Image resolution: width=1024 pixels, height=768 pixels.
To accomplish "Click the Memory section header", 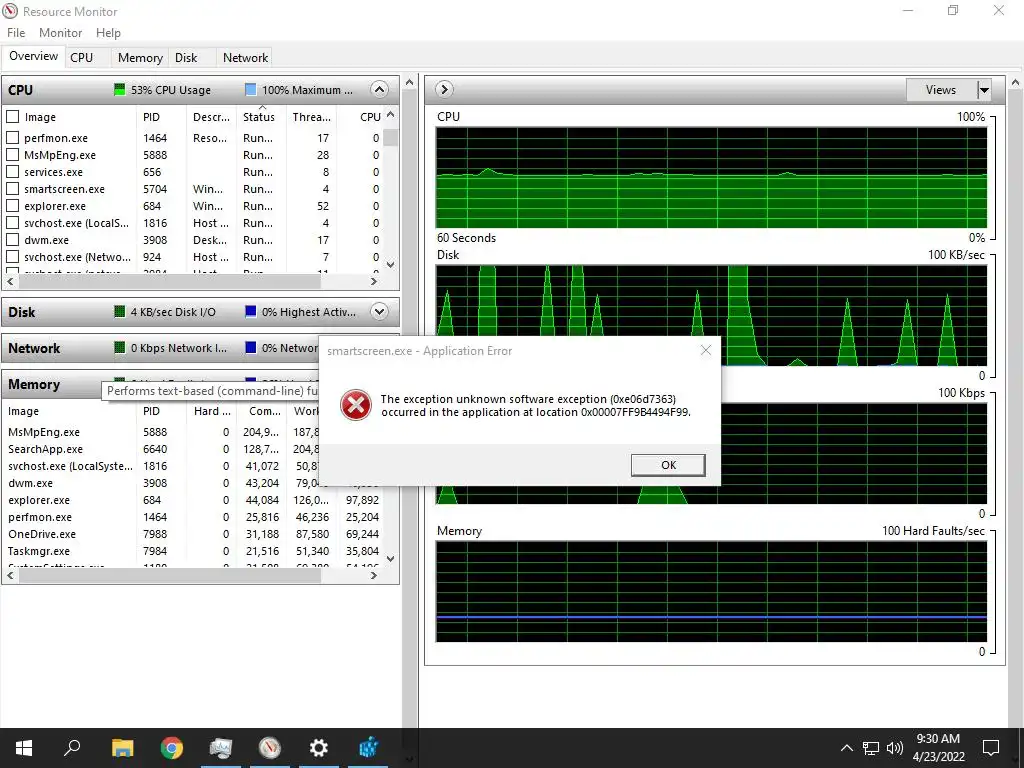I will pos(52,384).
